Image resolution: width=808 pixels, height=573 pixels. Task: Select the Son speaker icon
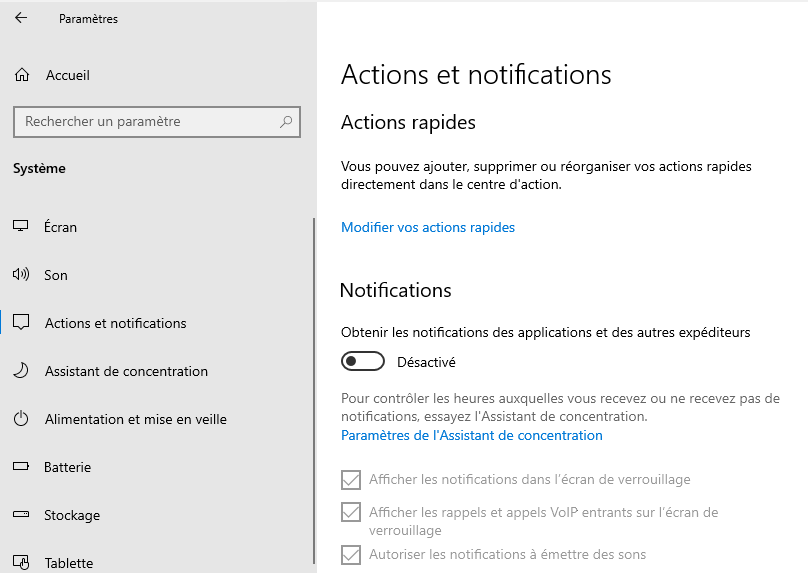[x=21, y=275]
